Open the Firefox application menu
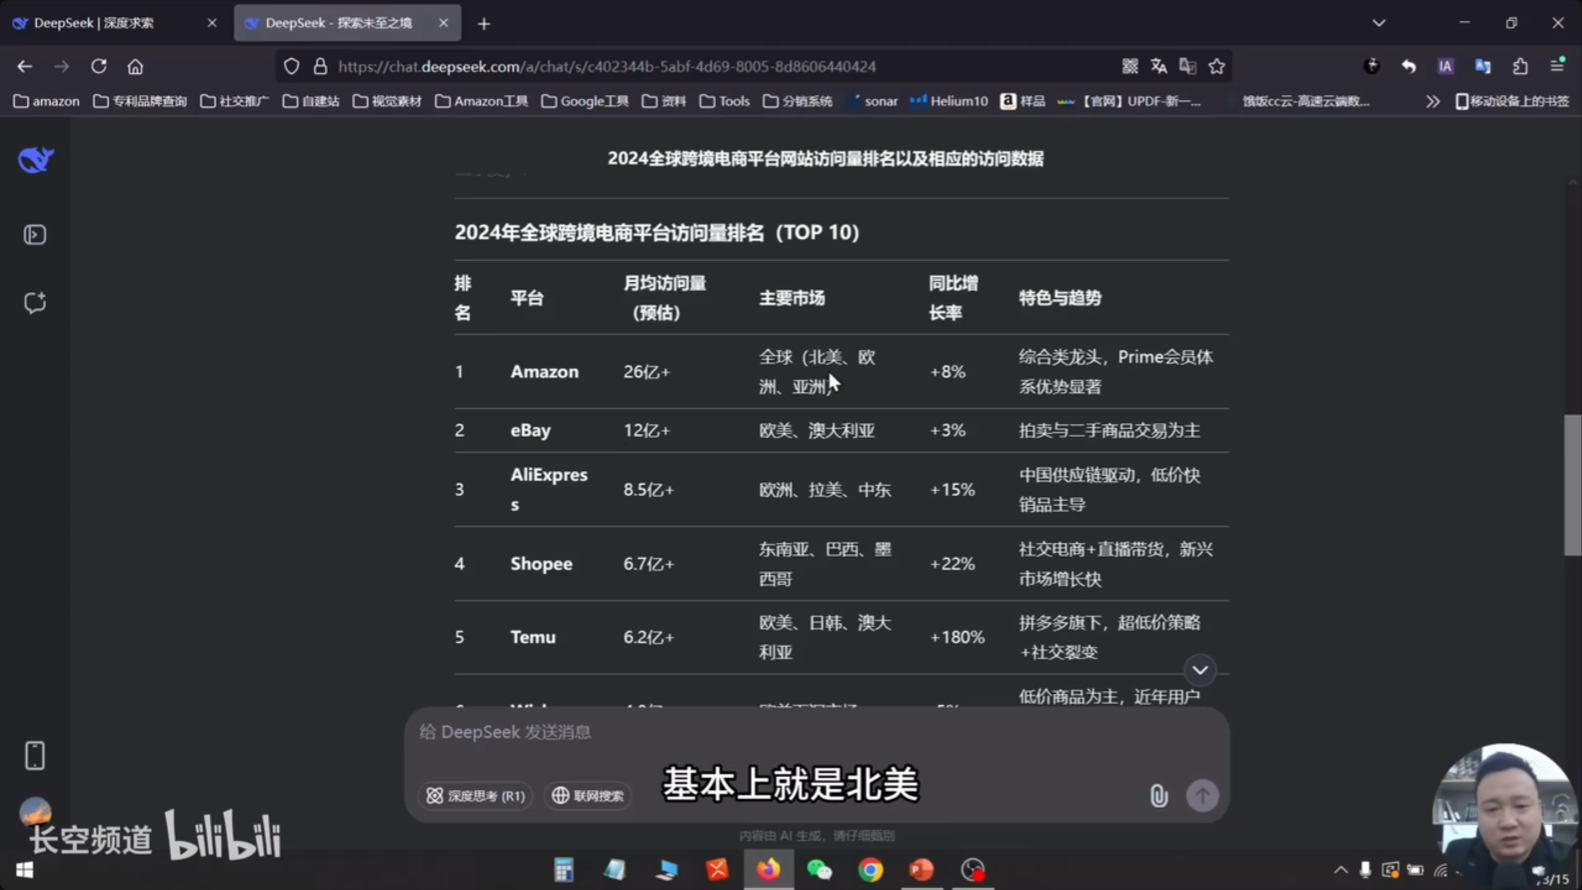This screenshot has width=1582, height=890. [1557, 66]
